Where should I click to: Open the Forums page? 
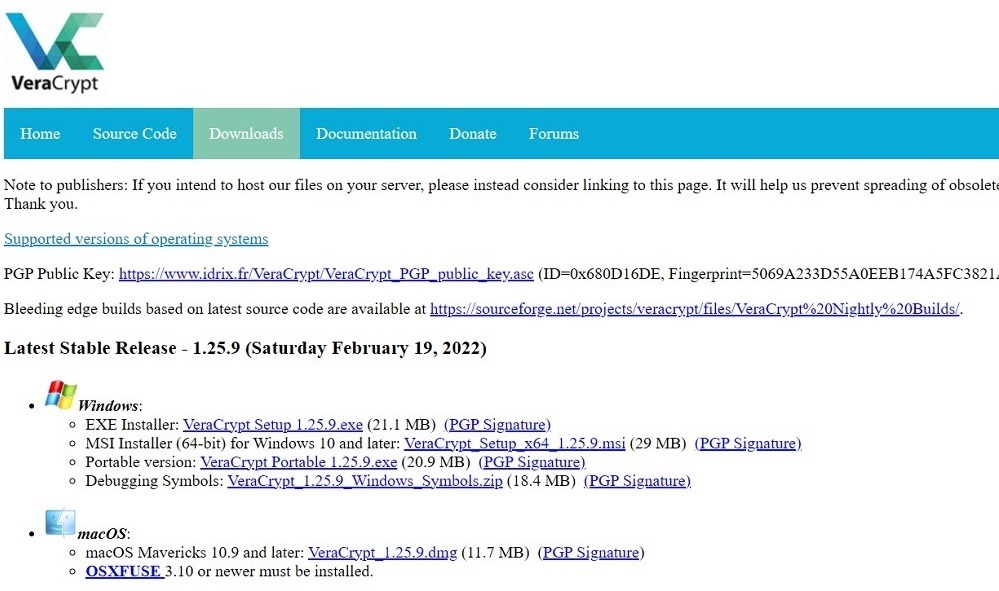[x=553, y=133]
